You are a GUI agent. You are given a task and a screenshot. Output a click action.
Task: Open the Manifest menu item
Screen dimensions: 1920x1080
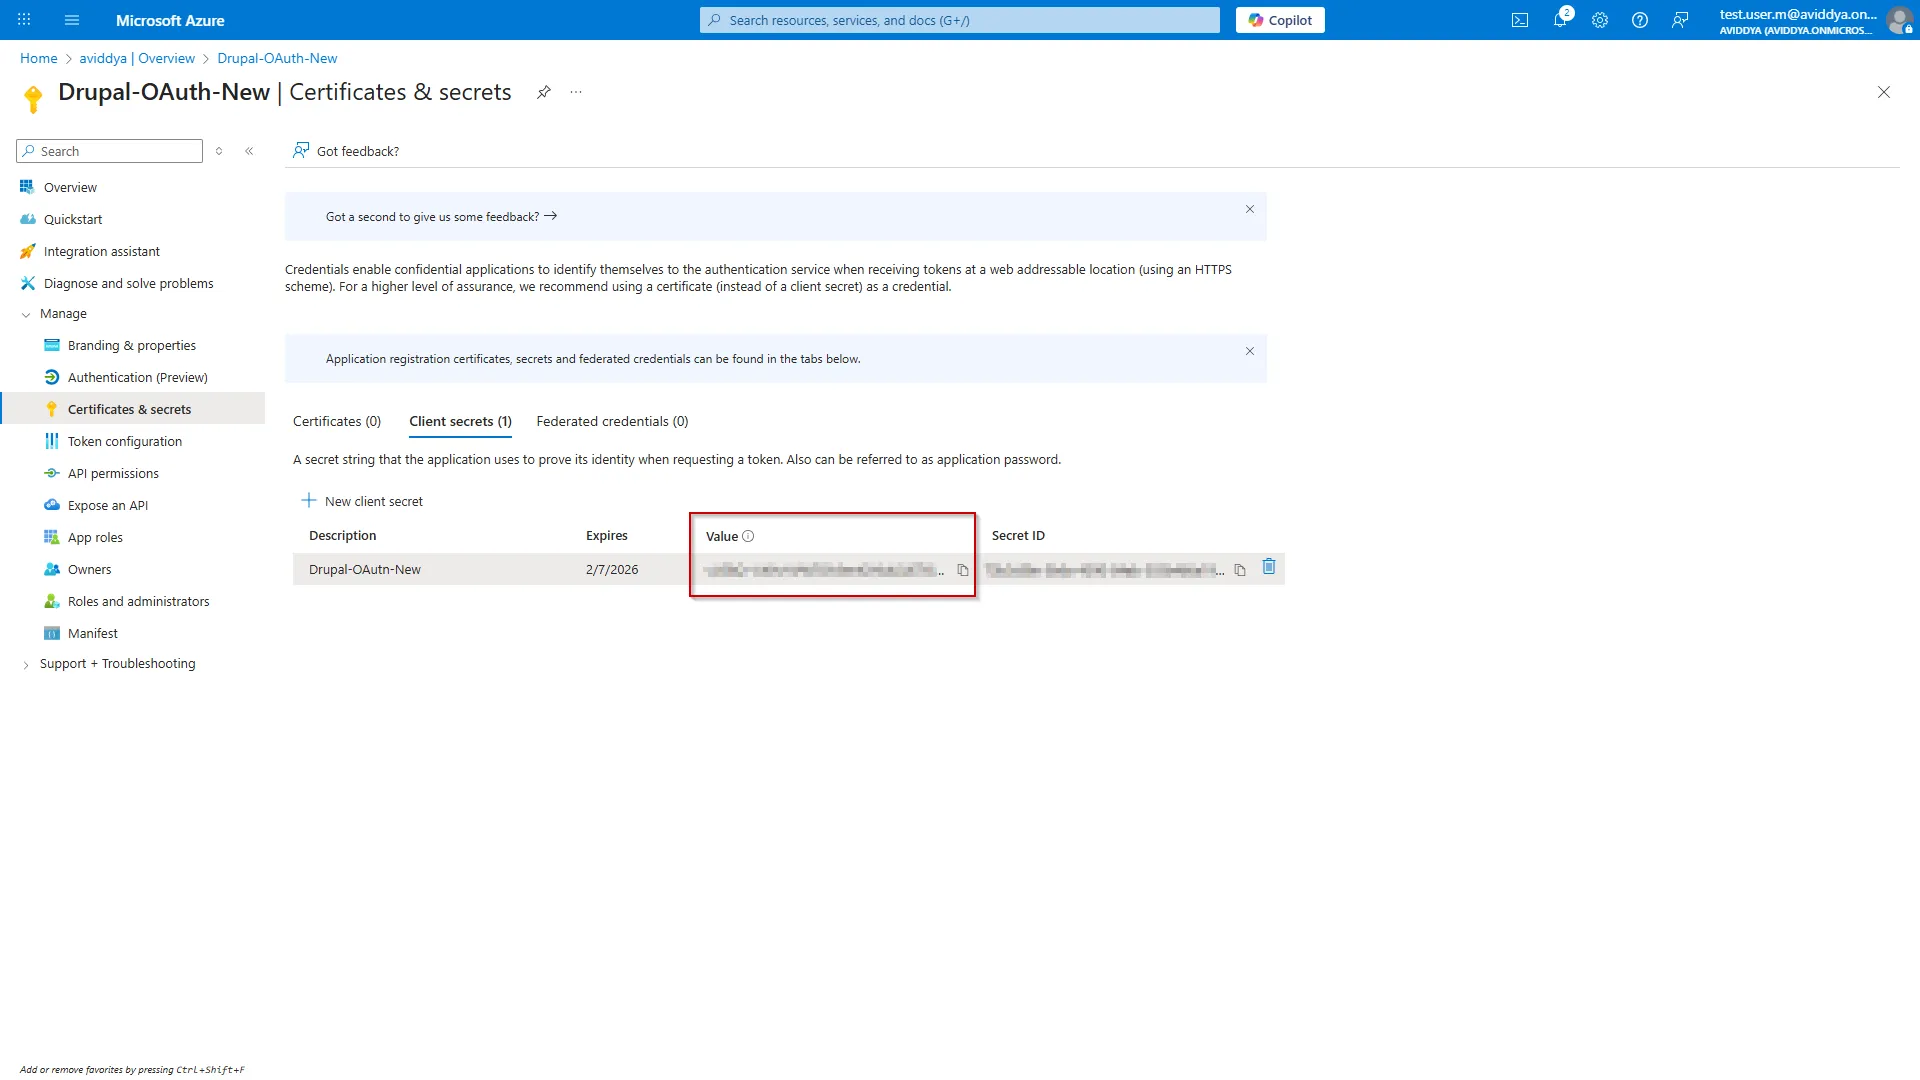click(x=93, y=633)
